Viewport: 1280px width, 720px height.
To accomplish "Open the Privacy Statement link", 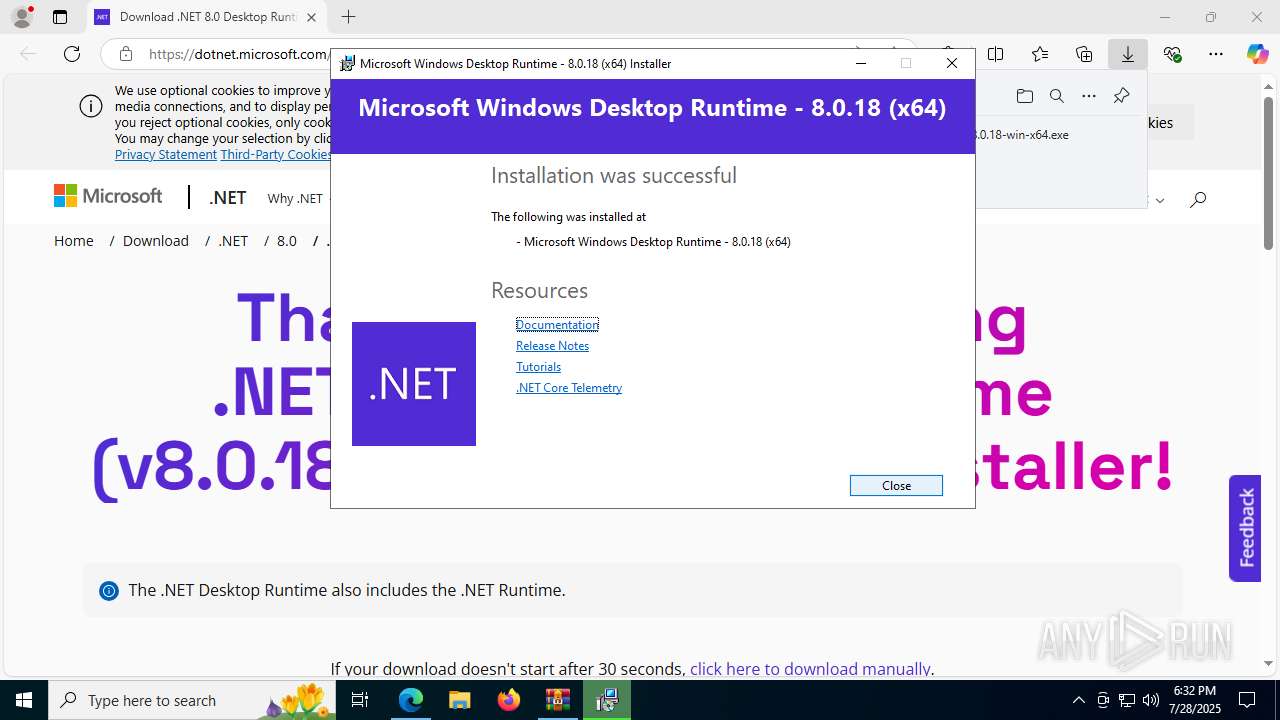I will 166,154.
